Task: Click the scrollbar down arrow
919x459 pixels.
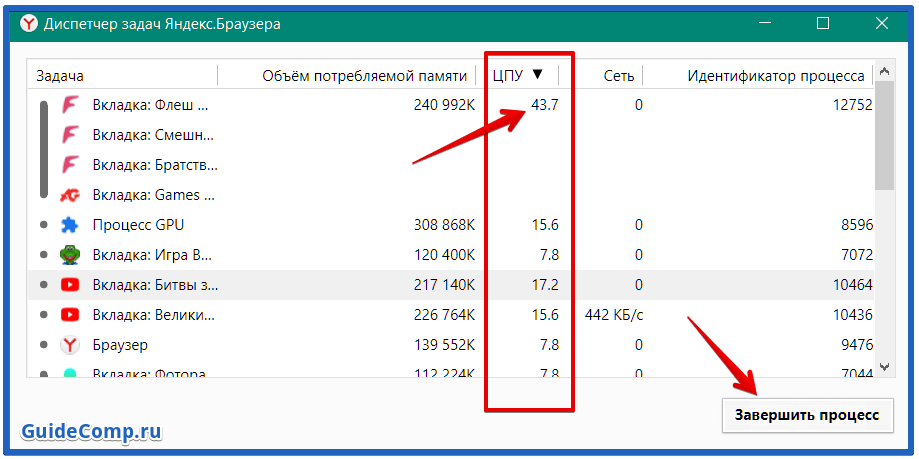Action: pos(884,366)
